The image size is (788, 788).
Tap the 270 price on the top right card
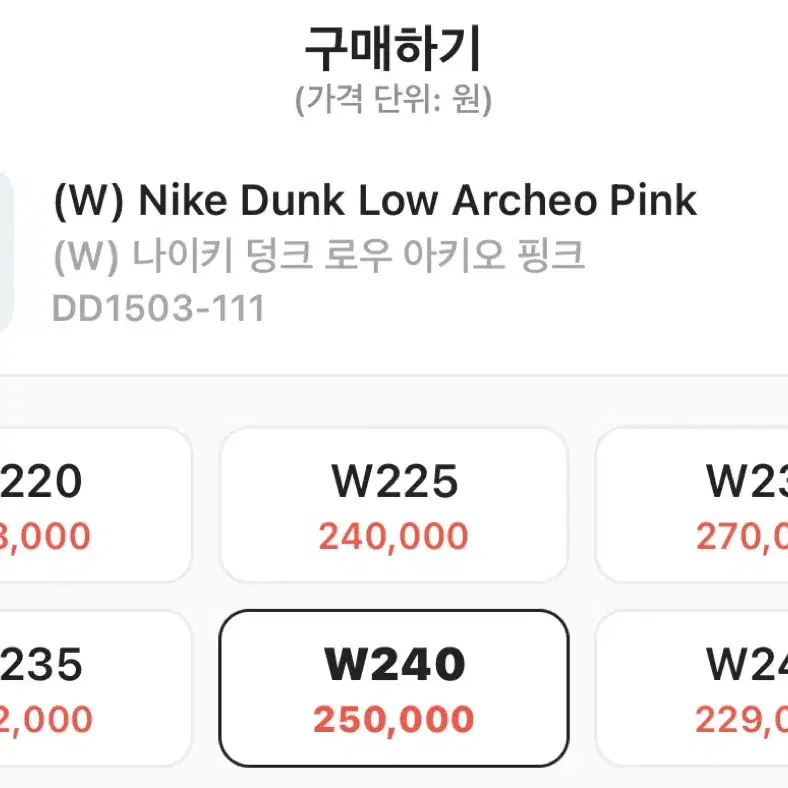click(x=742, y=536)
